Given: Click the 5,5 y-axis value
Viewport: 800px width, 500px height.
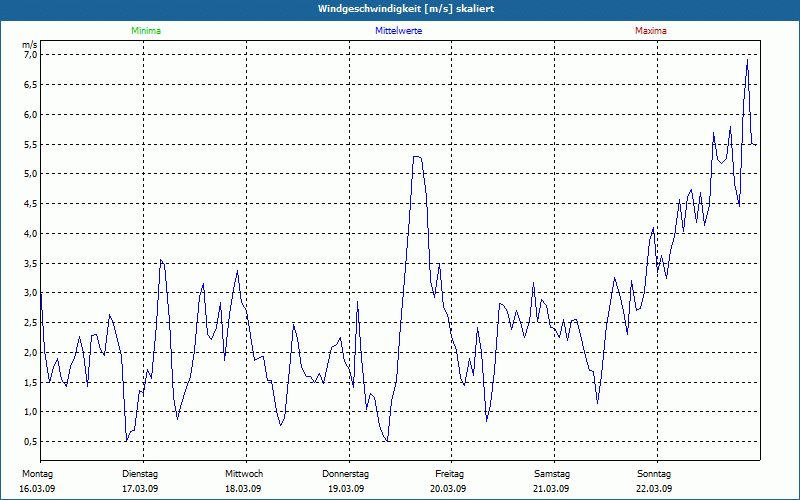Looking at the screenshot, I should click(x=31, y=144).
